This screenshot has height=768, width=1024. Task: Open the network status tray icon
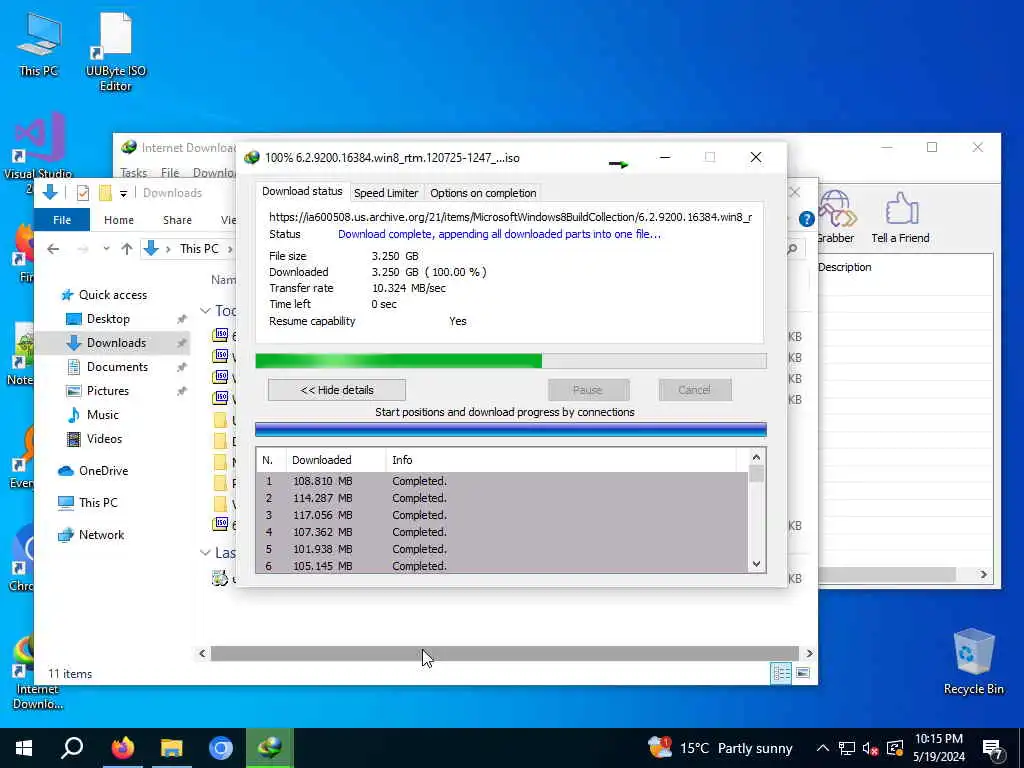coord(847,748)
